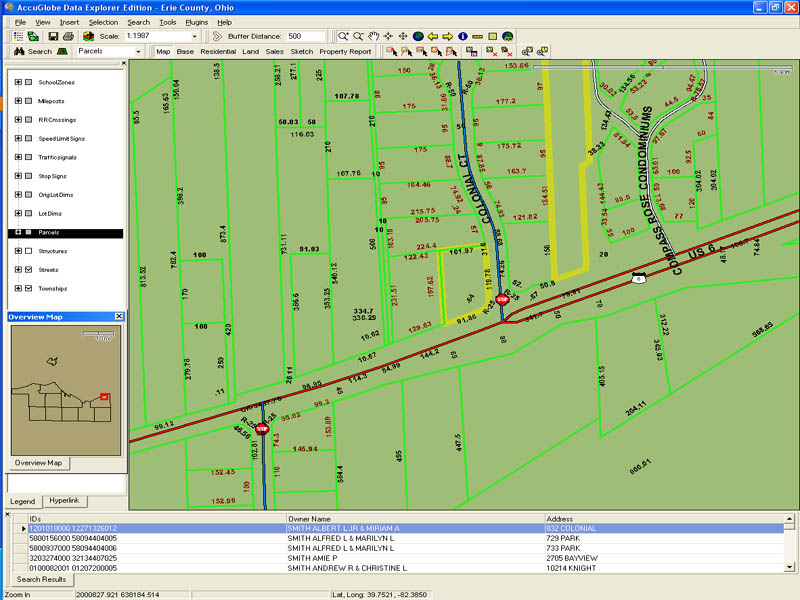
Task: Toggle the SchoolZones layer checkbox
Action: tap(29, 82)
